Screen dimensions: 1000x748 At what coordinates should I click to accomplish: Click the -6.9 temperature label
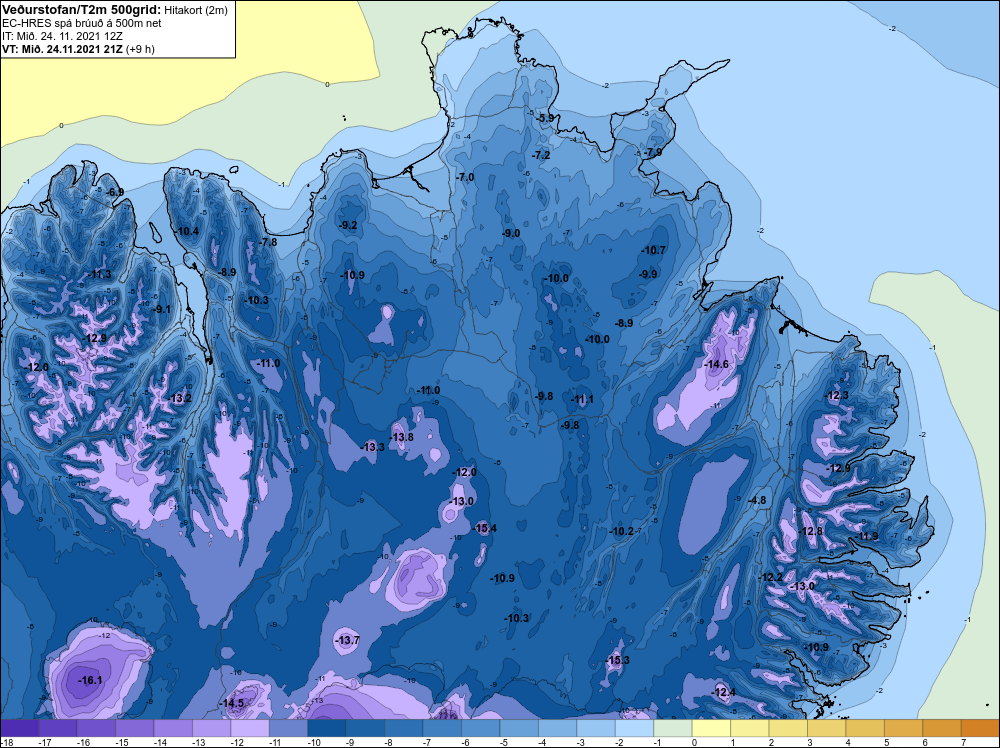[115, 192]
